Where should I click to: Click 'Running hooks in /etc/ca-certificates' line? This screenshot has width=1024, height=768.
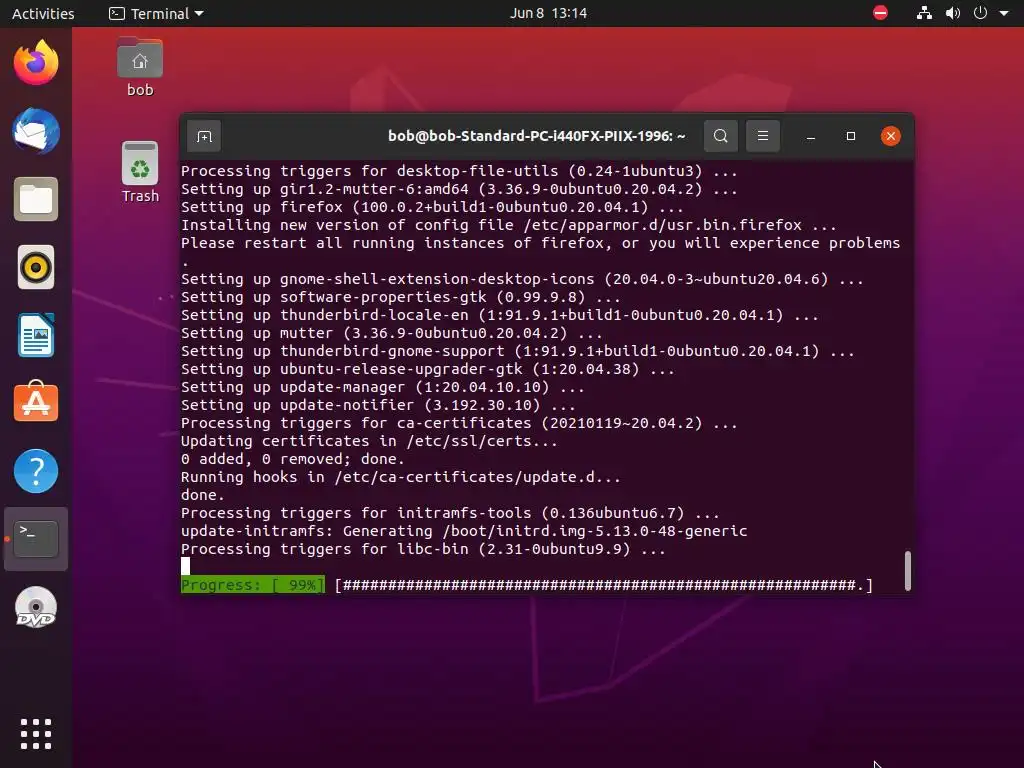click(x=401, y=477)
